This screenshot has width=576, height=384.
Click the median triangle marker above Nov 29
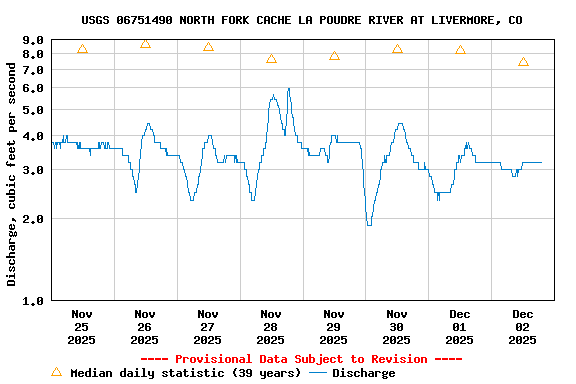tap(334, 56)
